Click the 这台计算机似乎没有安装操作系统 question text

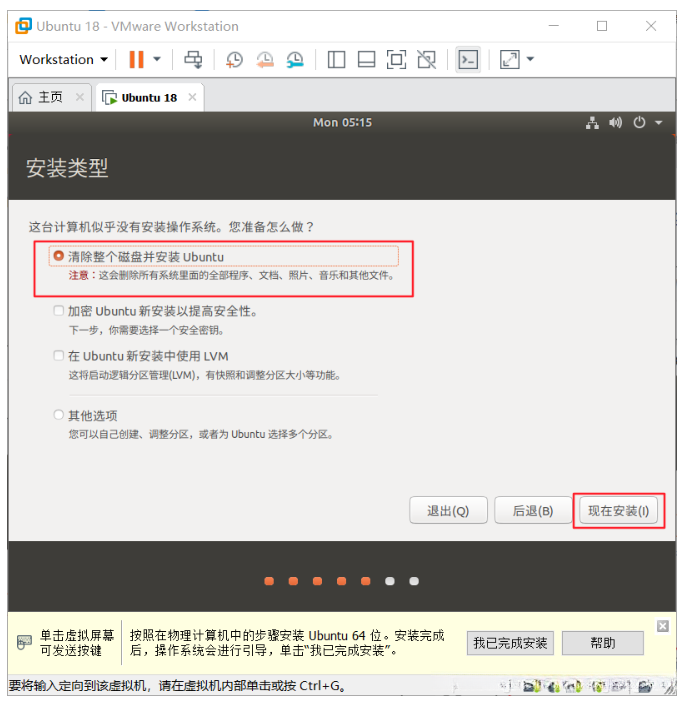pyautogui.click(x=171, y=227)
